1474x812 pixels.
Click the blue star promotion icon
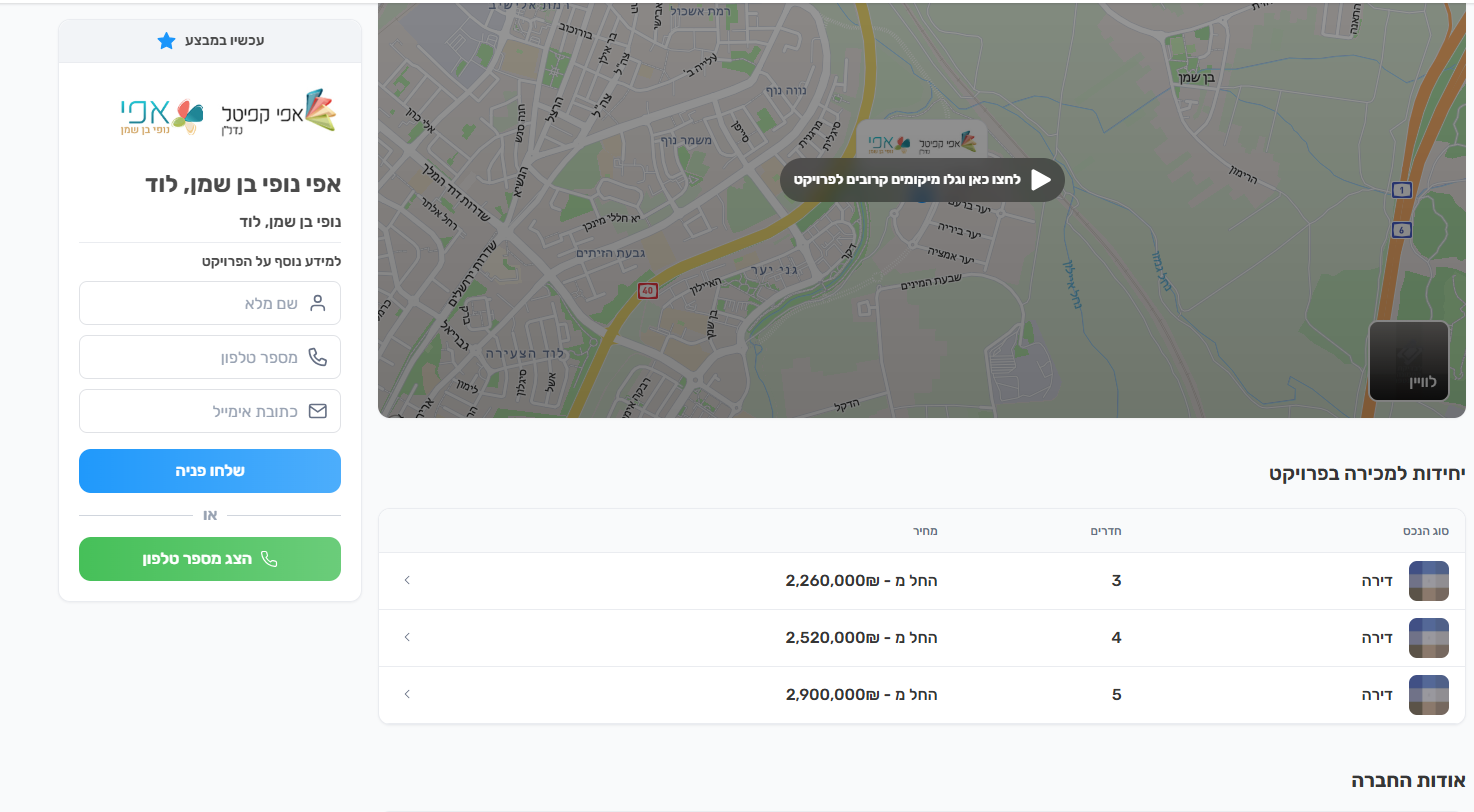(166, 41)
